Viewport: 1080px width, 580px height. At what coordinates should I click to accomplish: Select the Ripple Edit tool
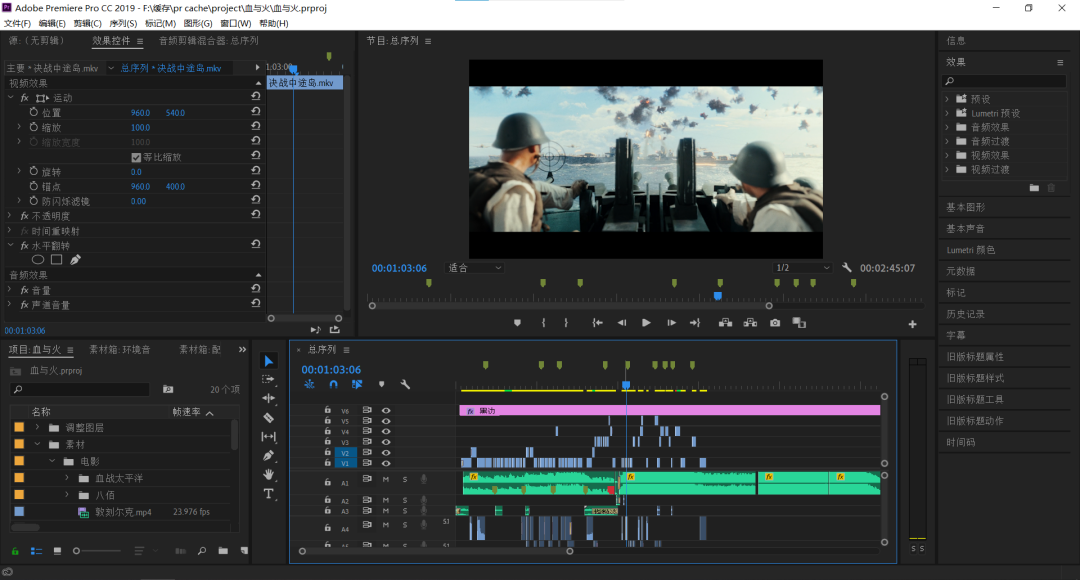pos(269,398)
